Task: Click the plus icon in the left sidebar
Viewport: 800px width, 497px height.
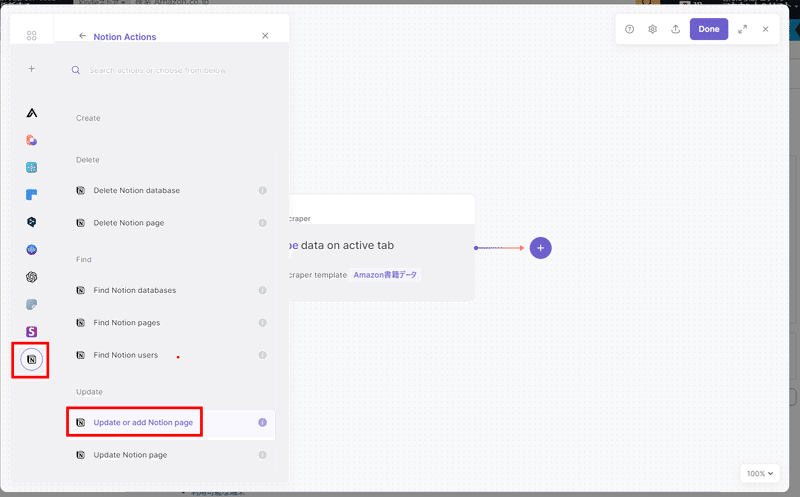Action: (32, 69)
